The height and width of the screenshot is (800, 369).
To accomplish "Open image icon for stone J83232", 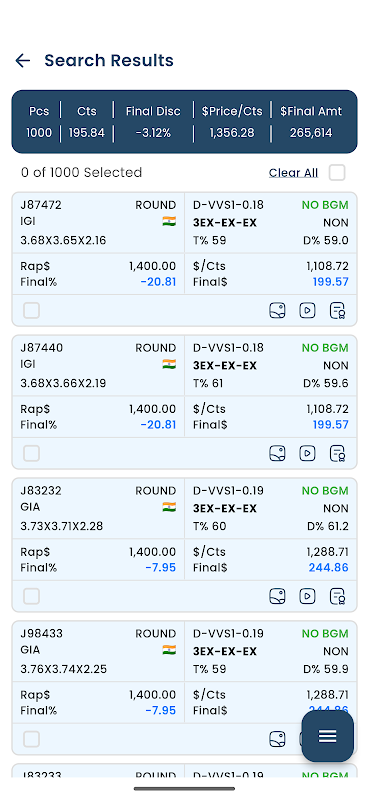I will (277, 596).
